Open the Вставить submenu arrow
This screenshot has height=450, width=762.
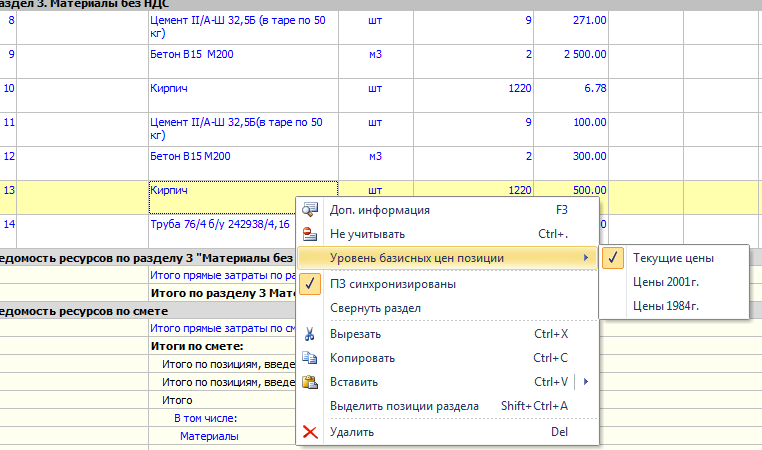586,382
